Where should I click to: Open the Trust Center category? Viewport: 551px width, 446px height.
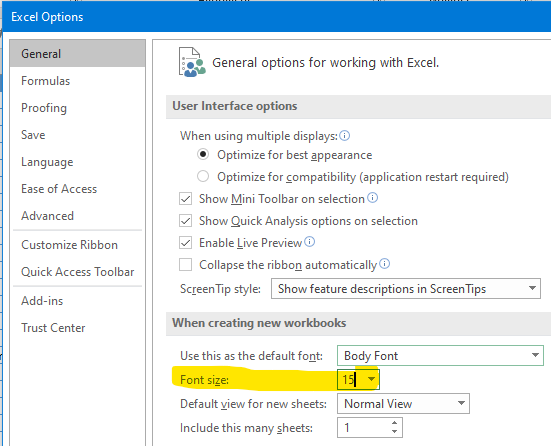coord(78,328)
